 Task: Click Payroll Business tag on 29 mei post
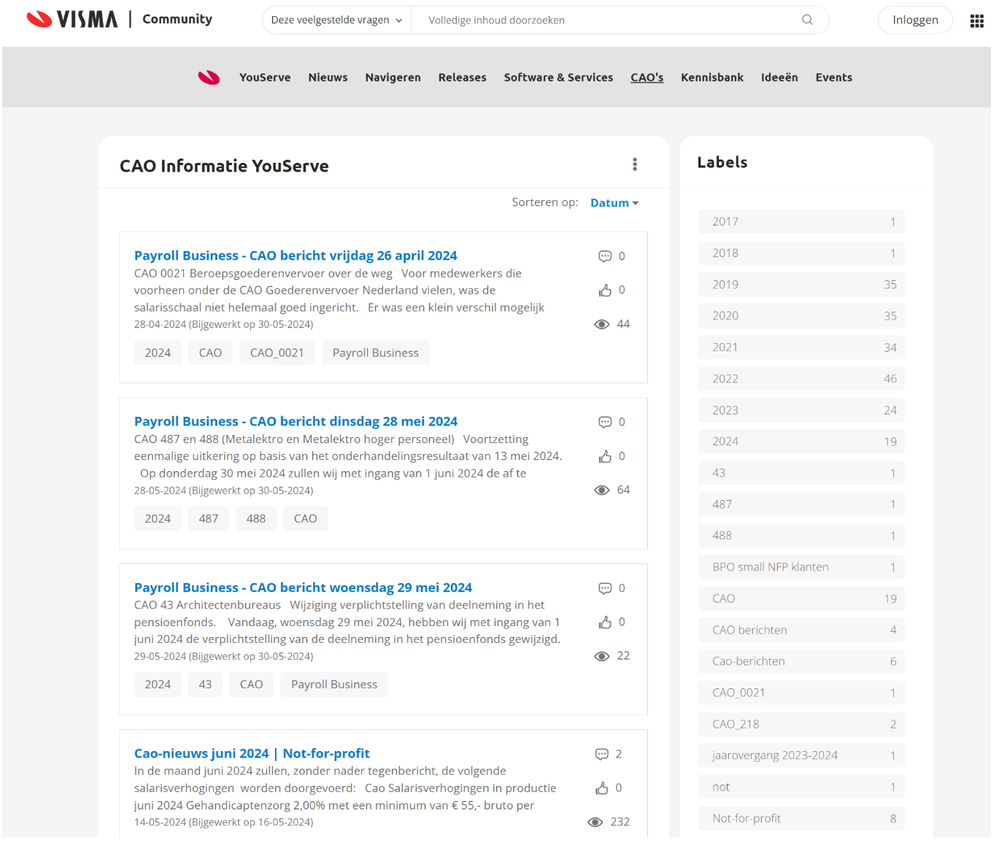tap(334, 684)
